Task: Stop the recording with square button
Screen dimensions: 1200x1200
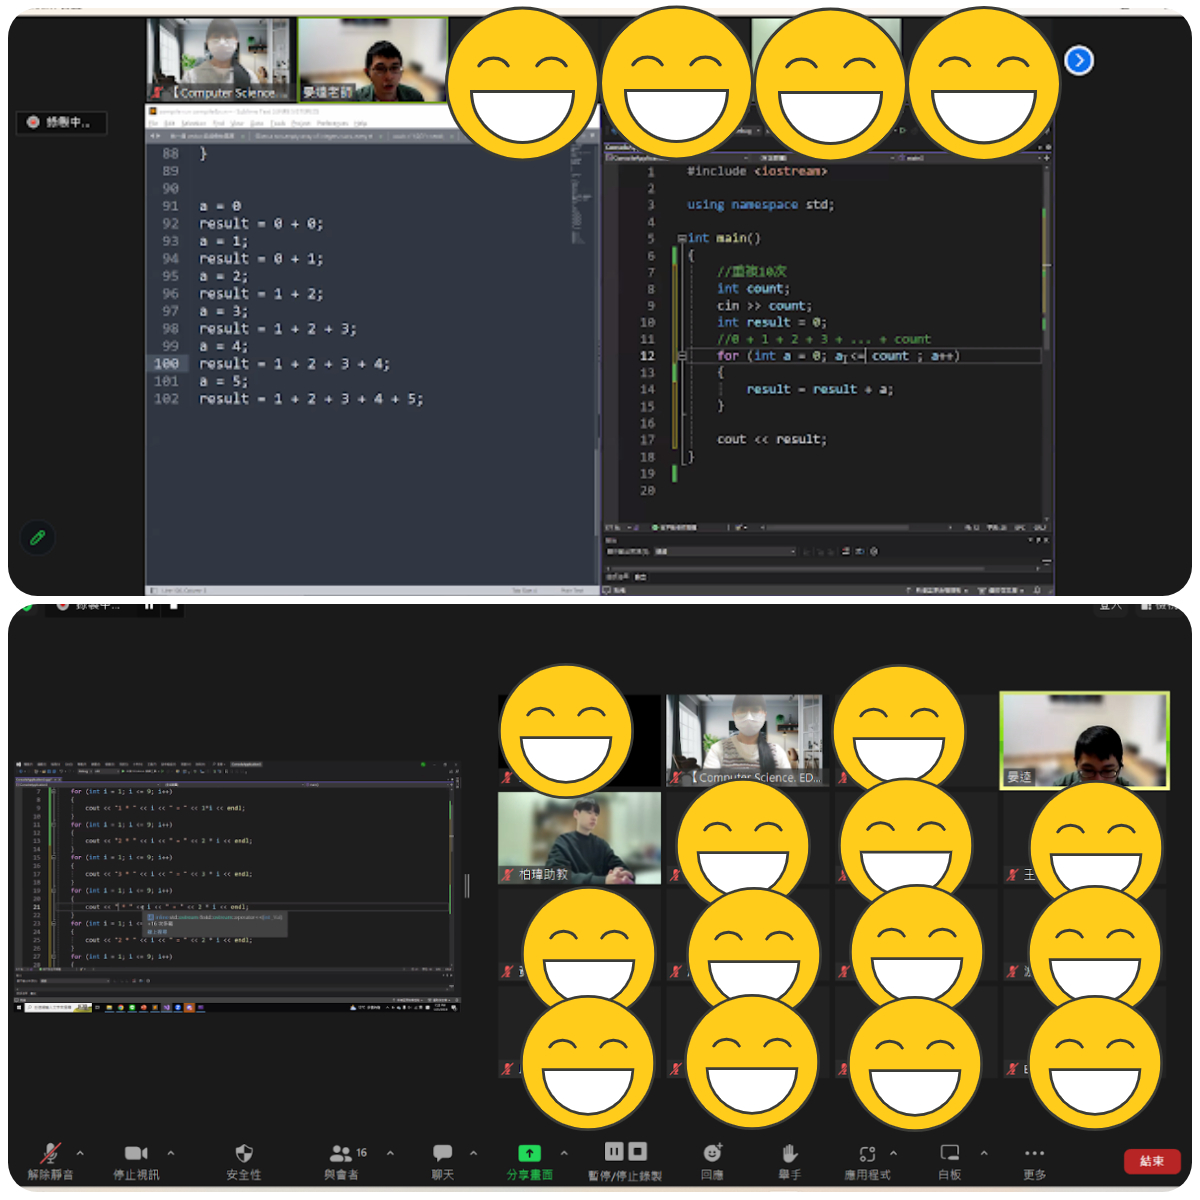Action: (638, 1151)
